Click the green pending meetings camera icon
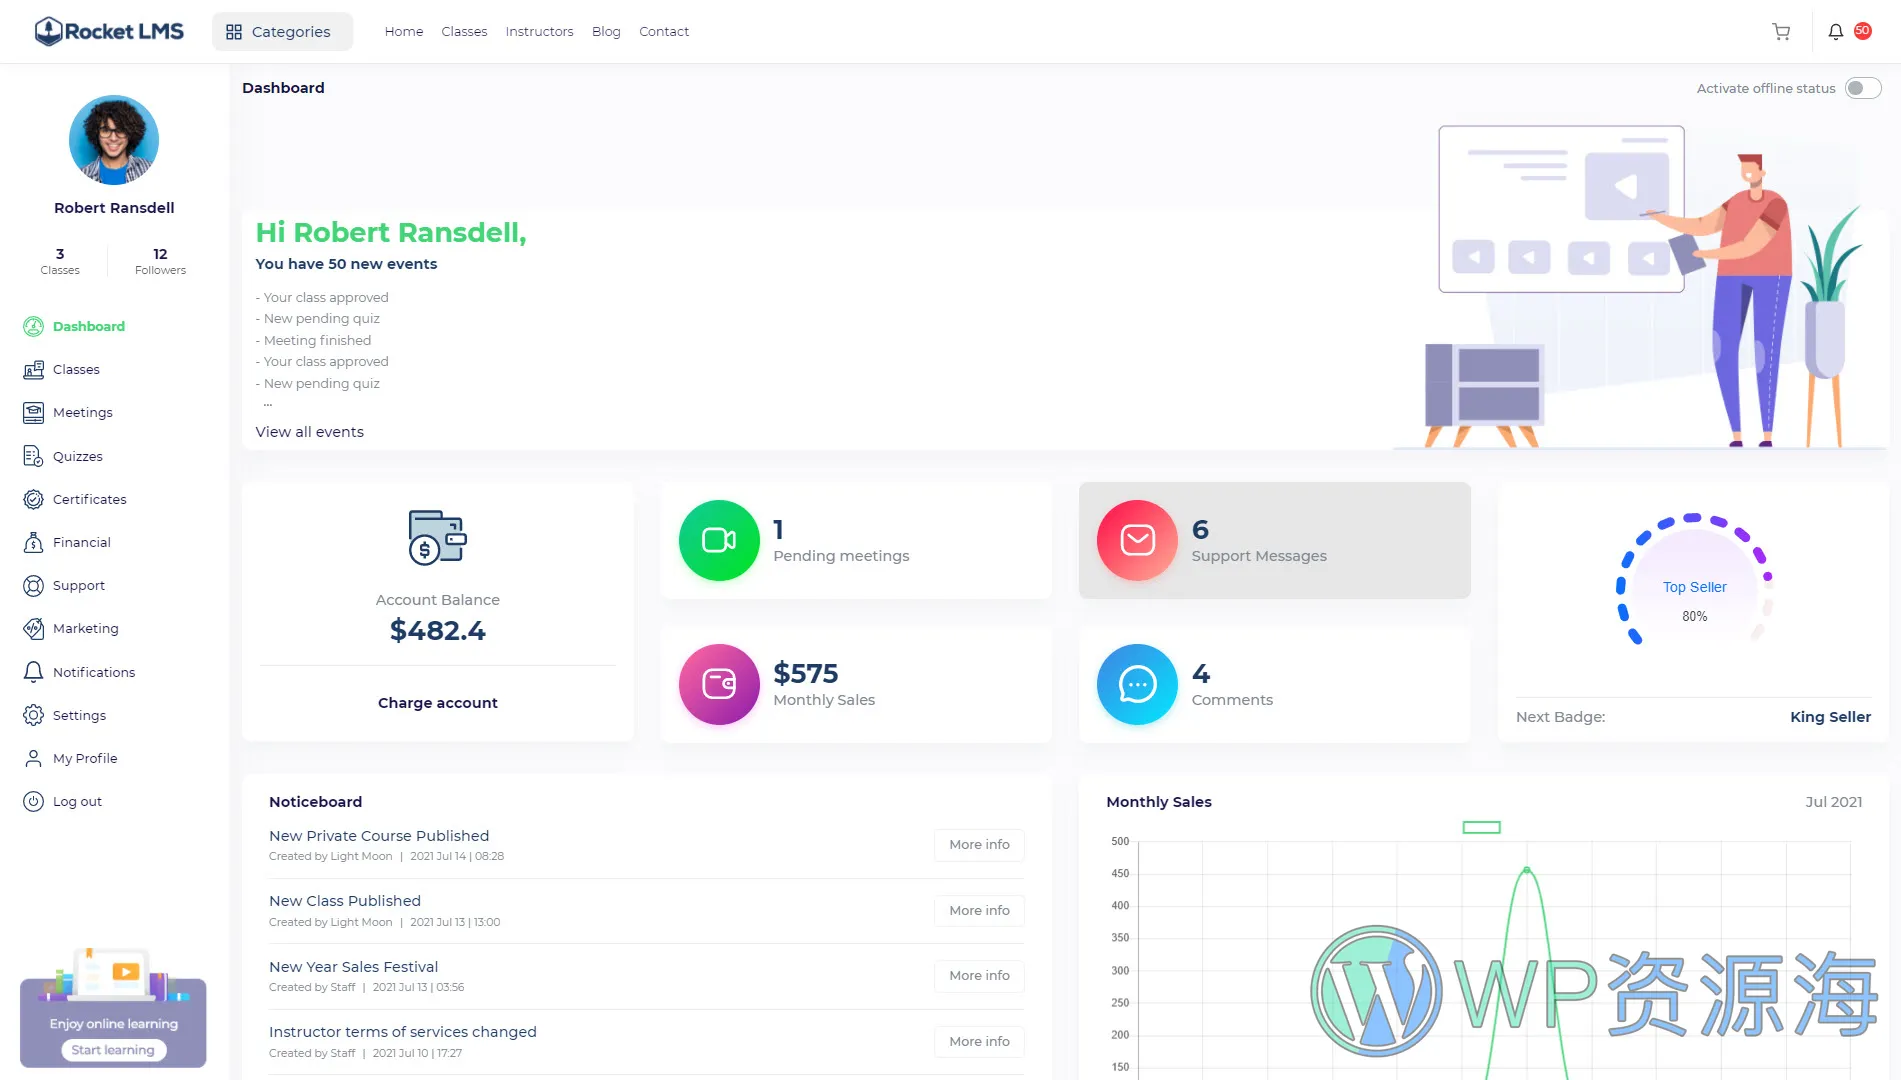The height and width of the screenshot is (1080, 1901). tap(719, 540)
